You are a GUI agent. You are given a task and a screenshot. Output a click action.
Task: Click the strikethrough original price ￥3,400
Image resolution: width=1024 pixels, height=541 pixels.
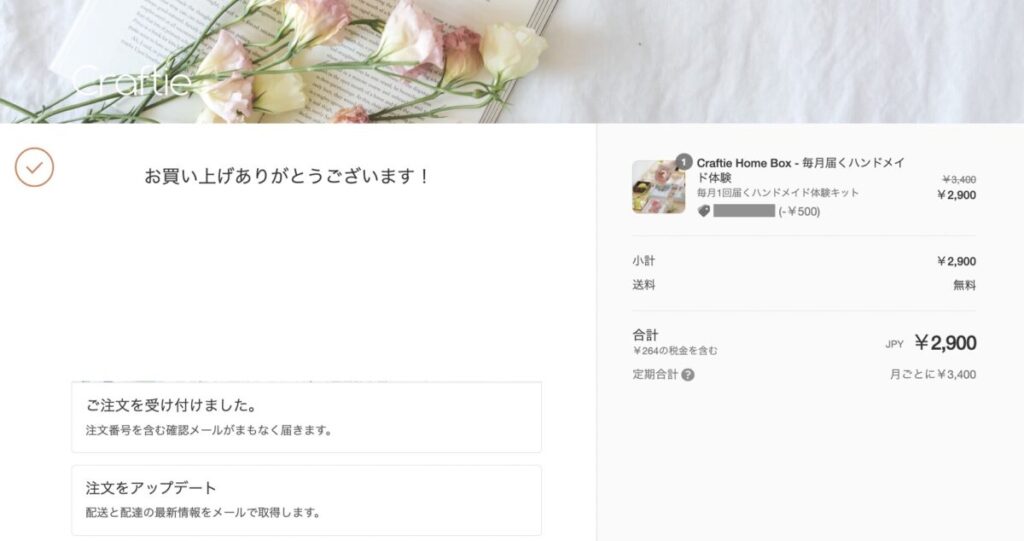(x=959, y=180)
